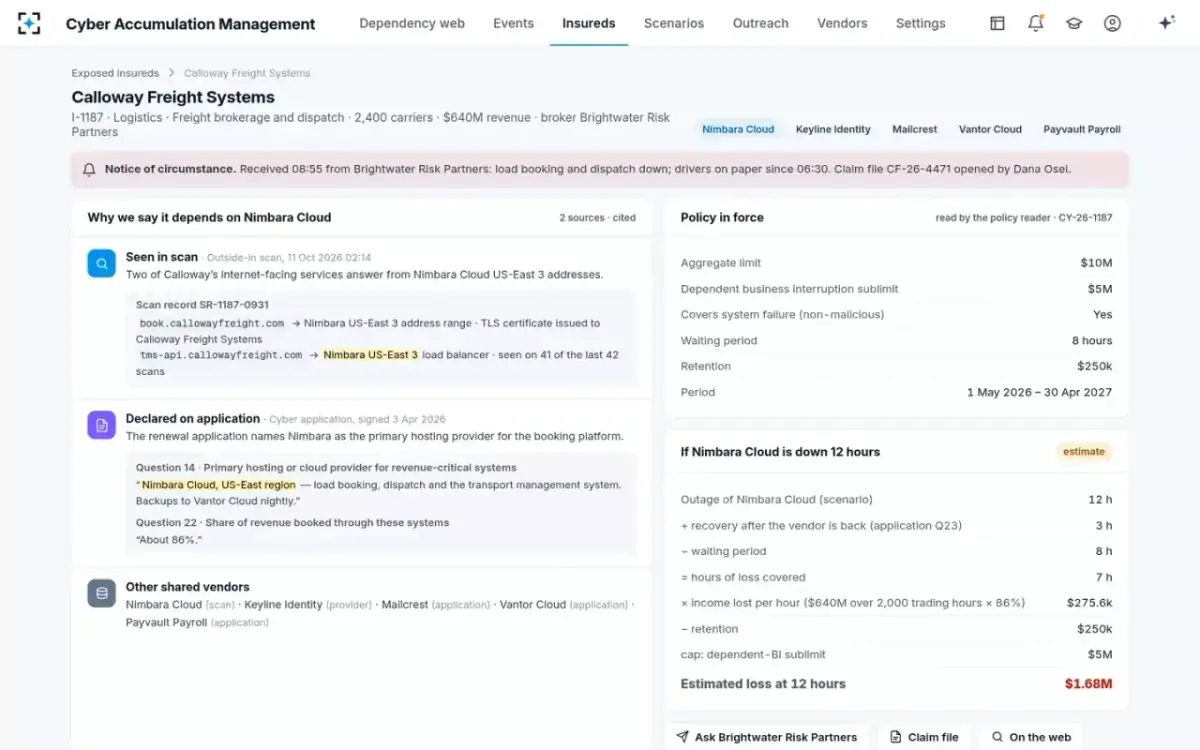Click Keyline Identity in Other shared vendors
1200x750 pixels.
point(283,604)
